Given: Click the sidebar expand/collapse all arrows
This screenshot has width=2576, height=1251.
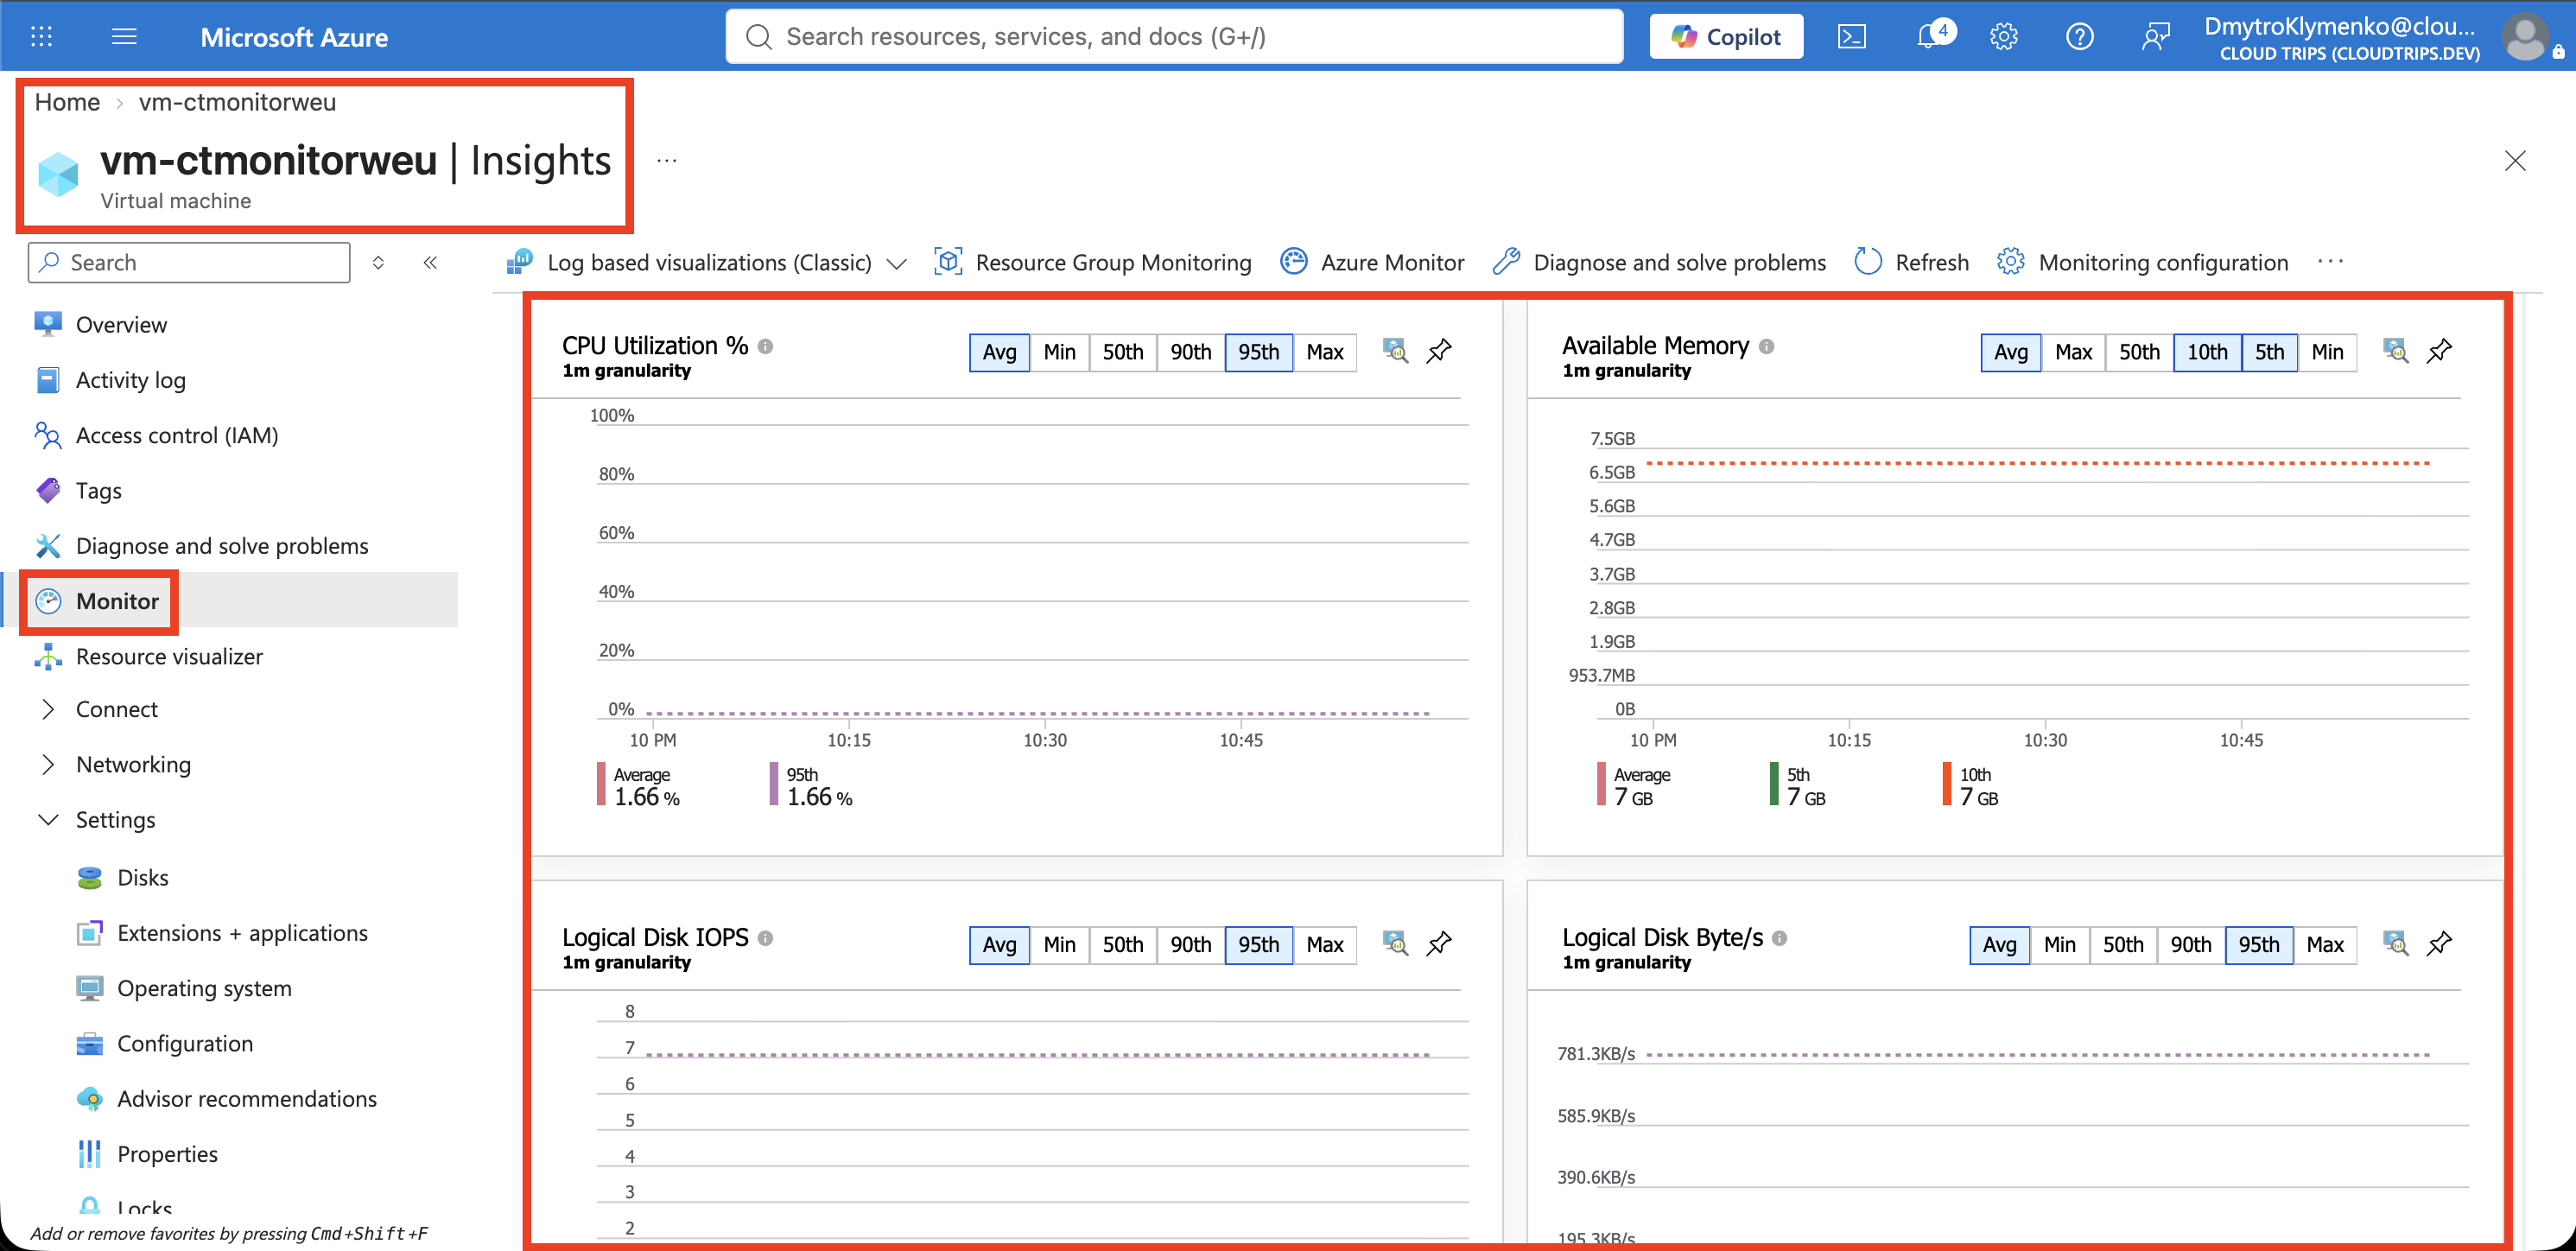Looking at the screenshot, I should point(378,263).
